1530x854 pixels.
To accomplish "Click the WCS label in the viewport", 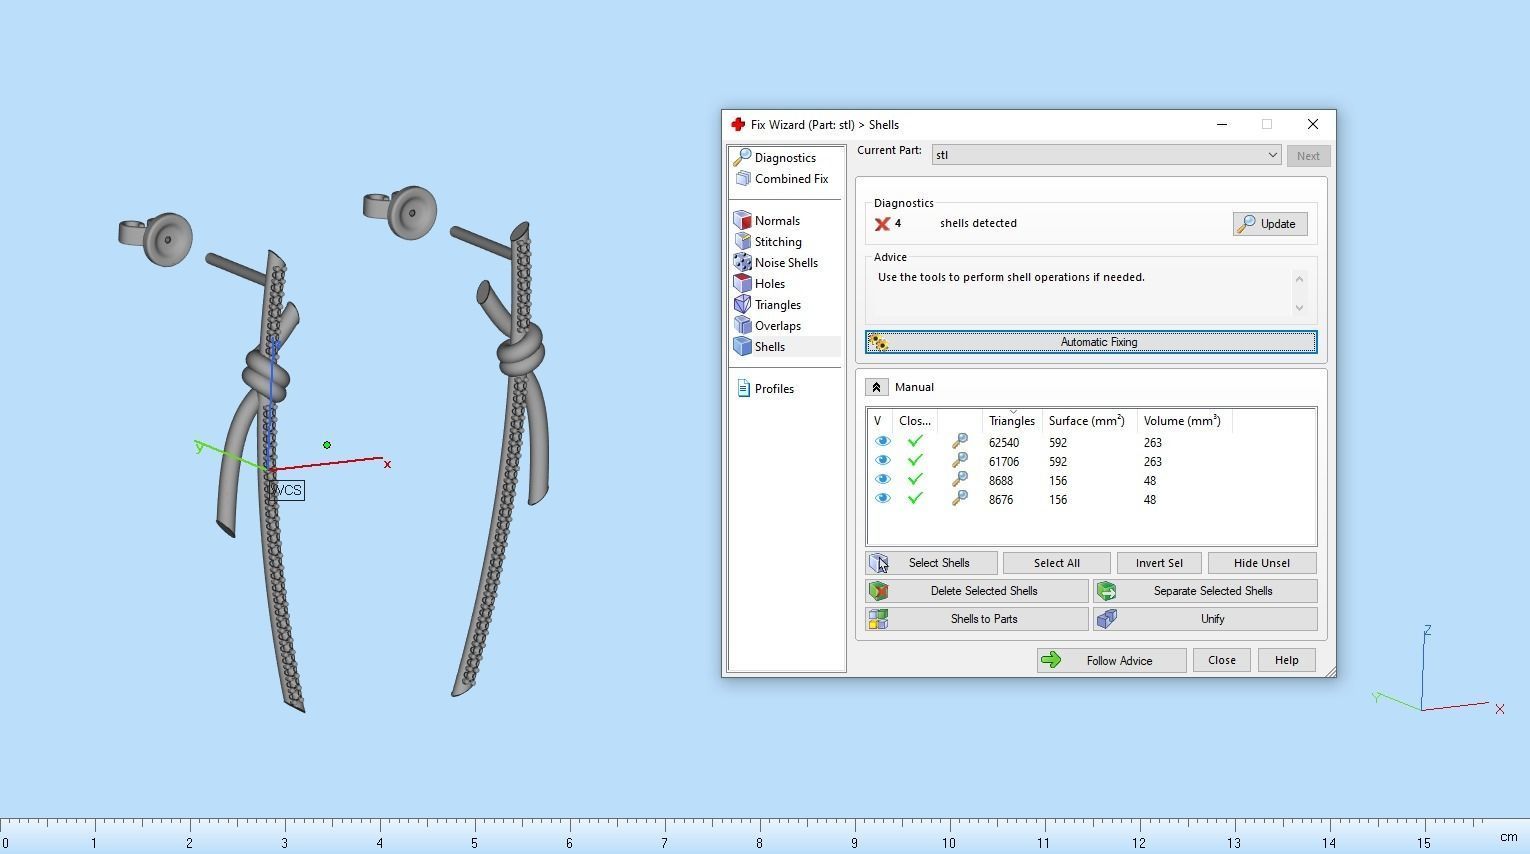I will pos(286,490).
